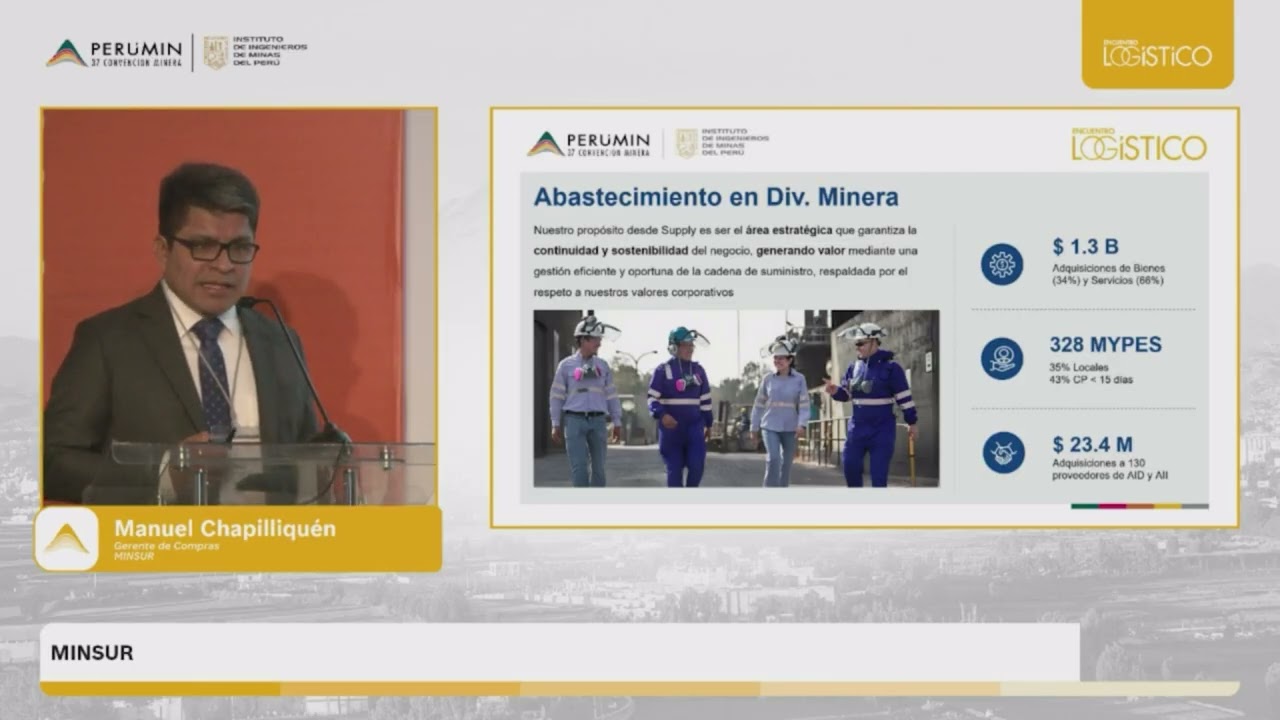Screen dimensions: 1280x720
Task: Click the photo of four workers in the slide
Action: point(736,398)
